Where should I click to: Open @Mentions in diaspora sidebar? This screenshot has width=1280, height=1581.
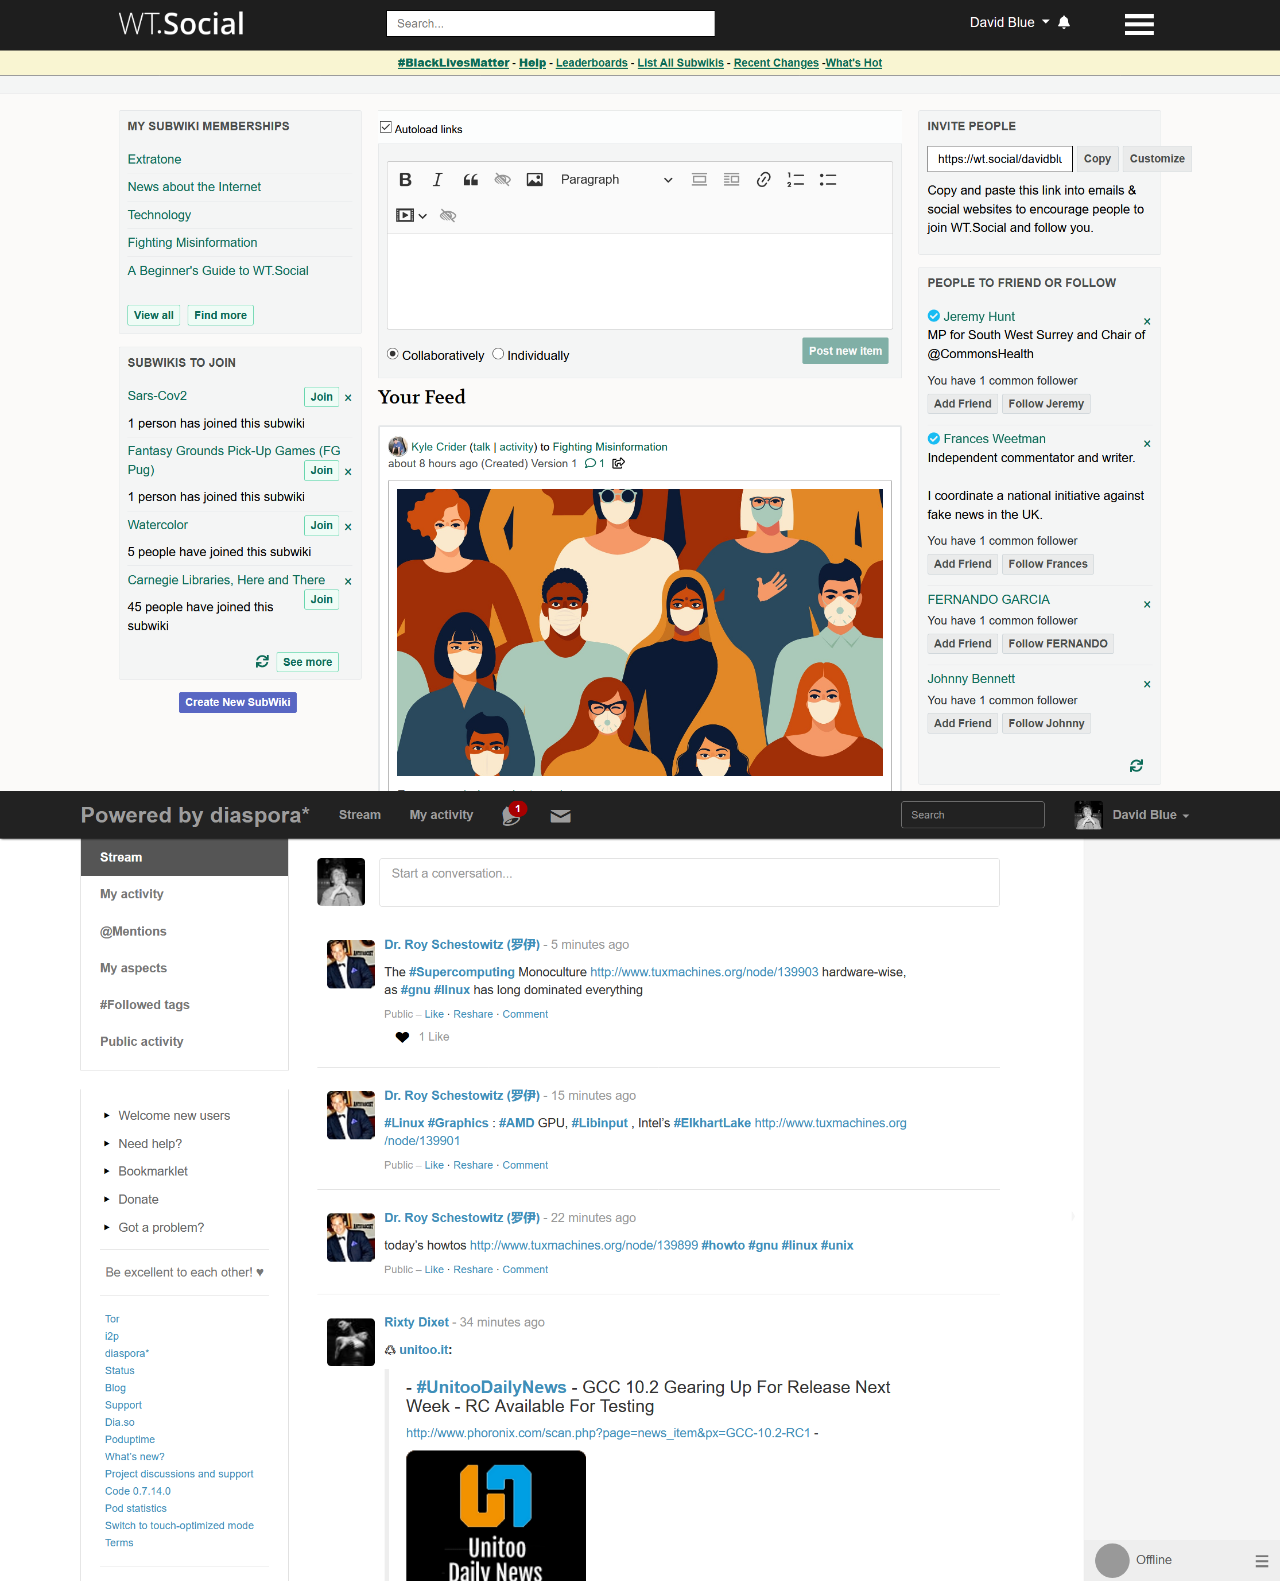coord(185,931)
